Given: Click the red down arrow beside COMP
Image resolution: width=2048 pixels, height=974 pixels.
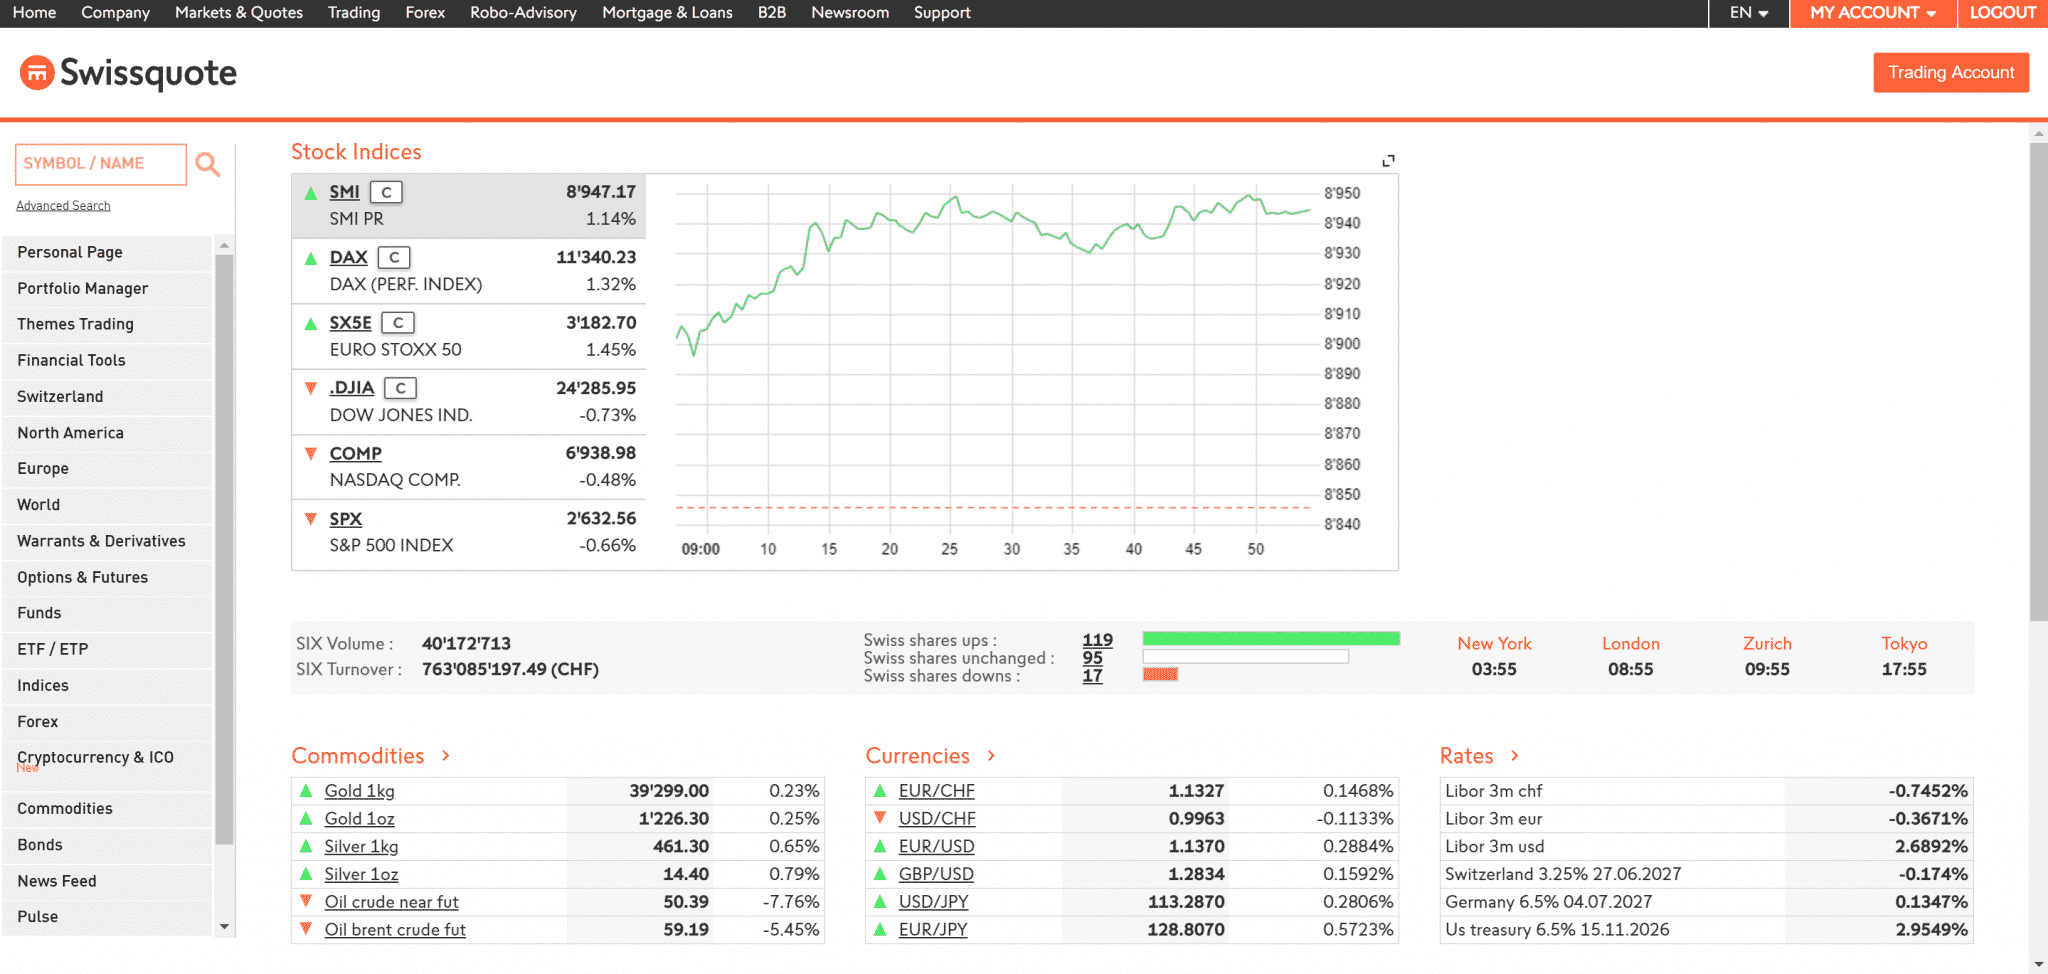Looking at the screenshot, I should (x=311, y=453).
